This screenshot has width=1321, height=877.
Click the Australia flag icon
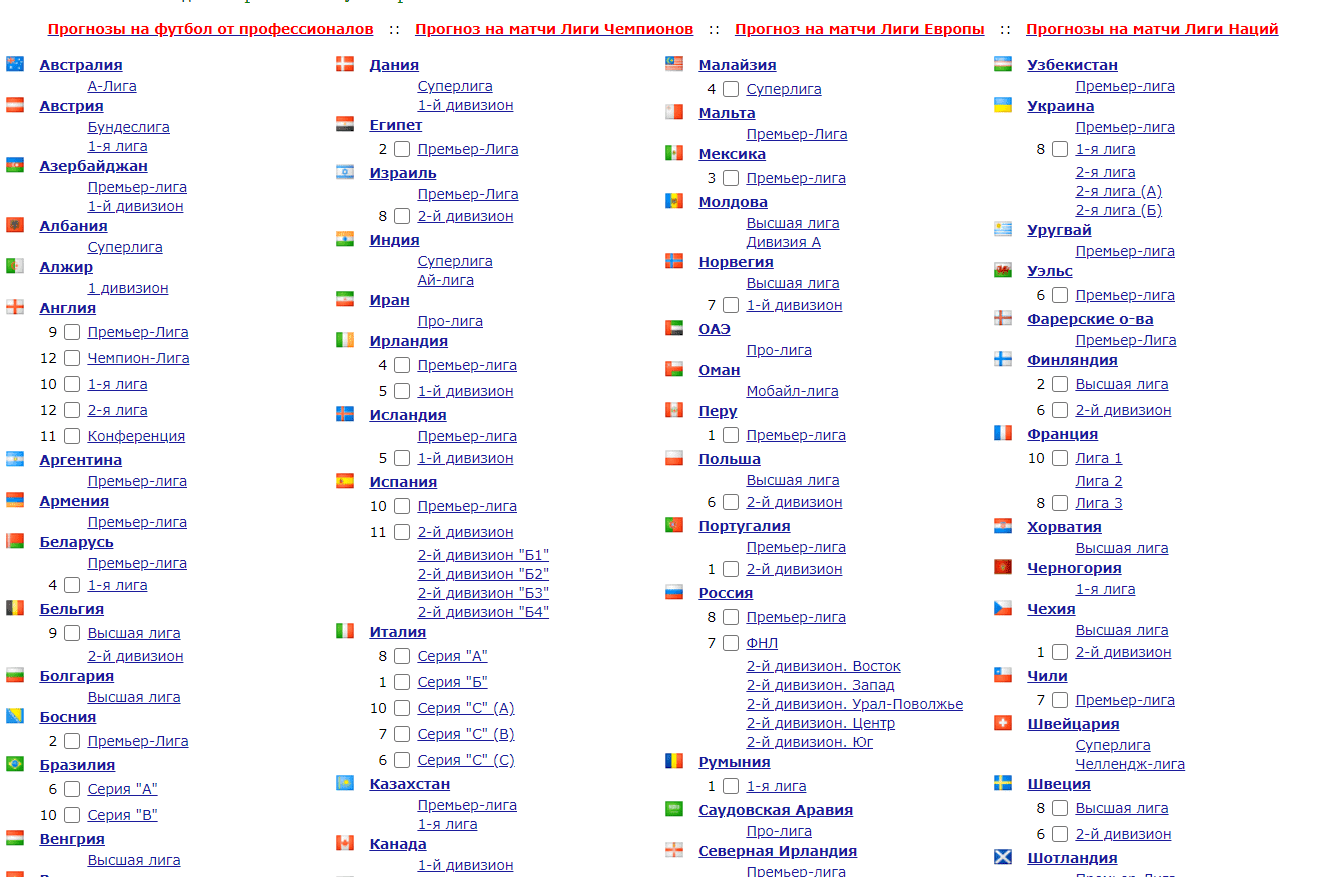[x=15, y=64]
